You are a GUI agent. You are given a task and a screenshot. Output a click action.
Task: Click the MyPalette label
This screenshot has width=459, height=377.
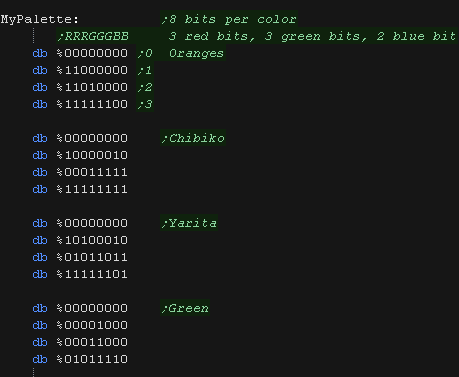pos(40,19)
